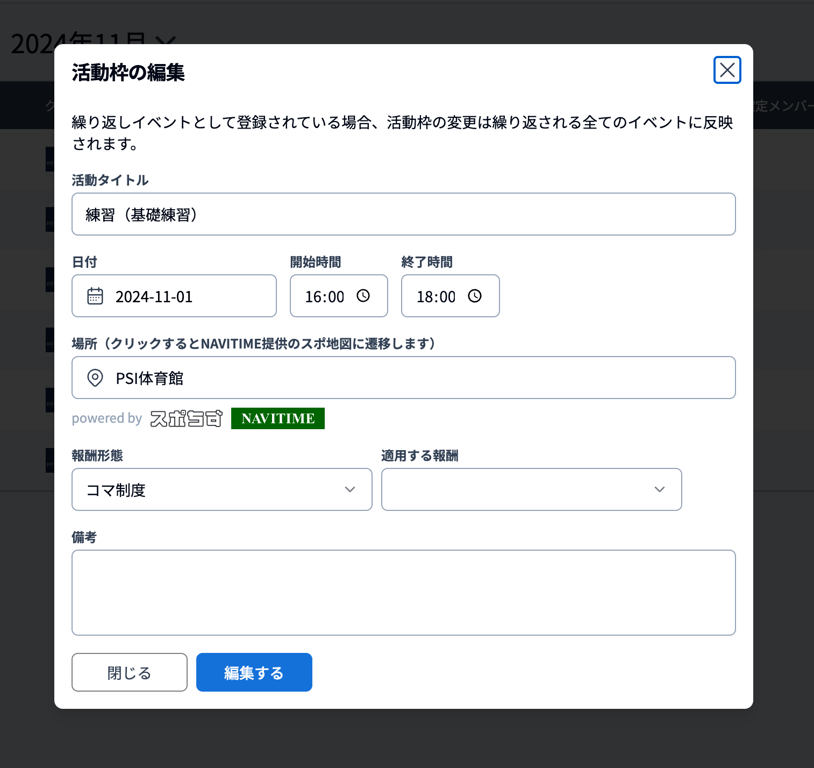Click the location pin icon in 場所 field
The height and width of the screenshot is (768, 814).
pos(95,378)
